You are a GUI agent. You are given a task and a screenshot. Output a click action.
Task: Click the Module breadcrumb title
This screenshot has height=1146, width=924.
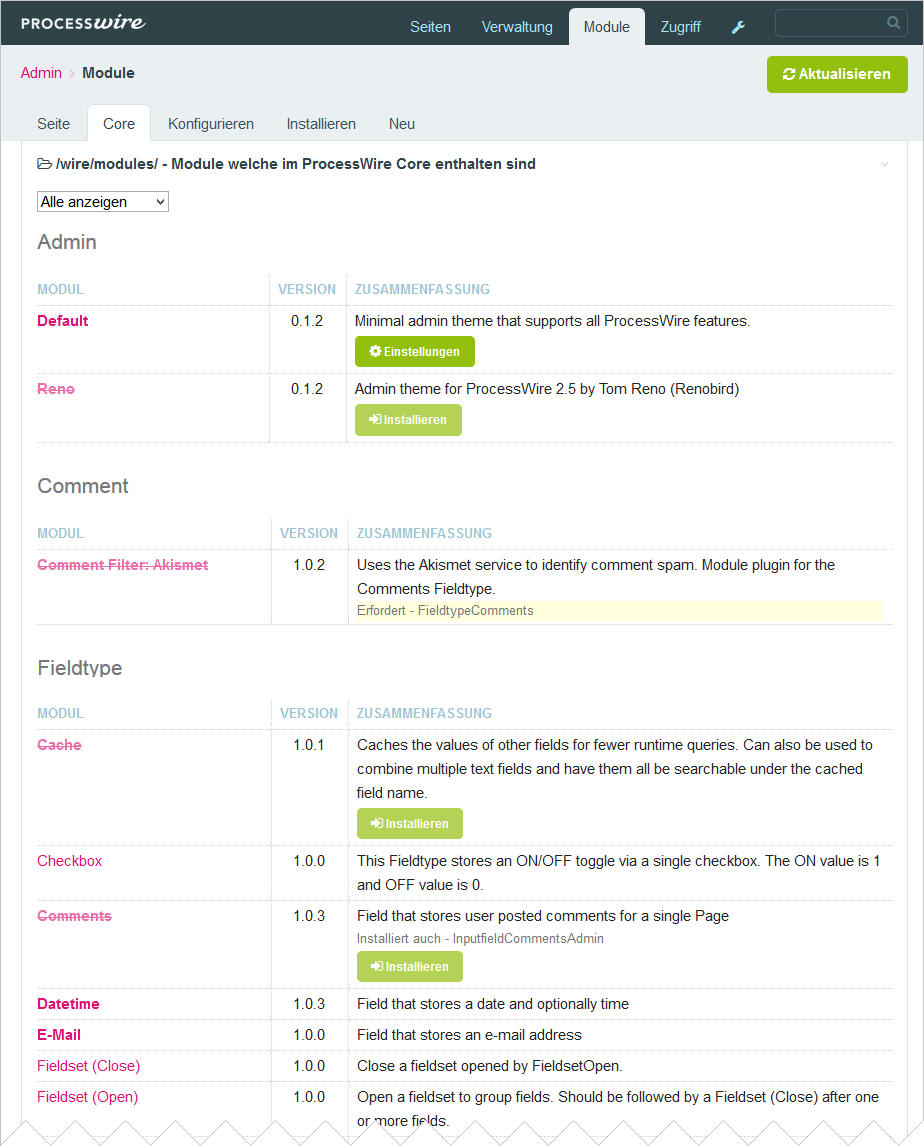click(108, 73)
